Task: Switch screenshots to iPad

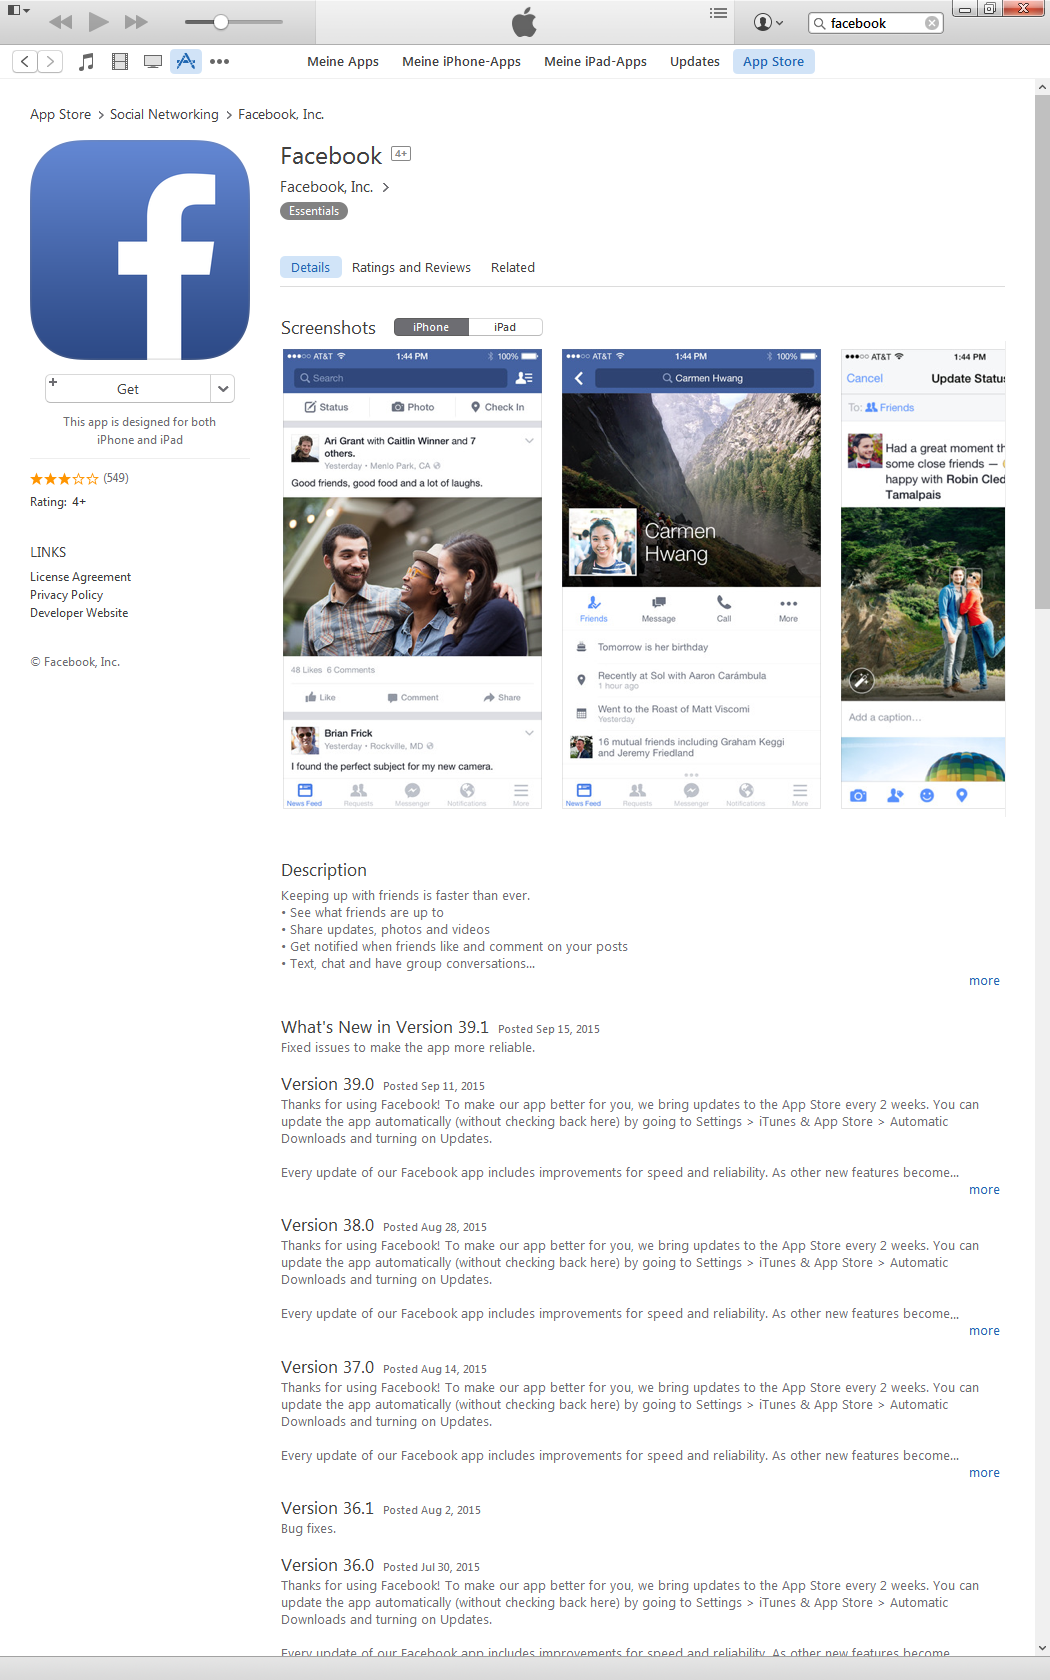Action: pyautogui.click(x=505, y=327)
